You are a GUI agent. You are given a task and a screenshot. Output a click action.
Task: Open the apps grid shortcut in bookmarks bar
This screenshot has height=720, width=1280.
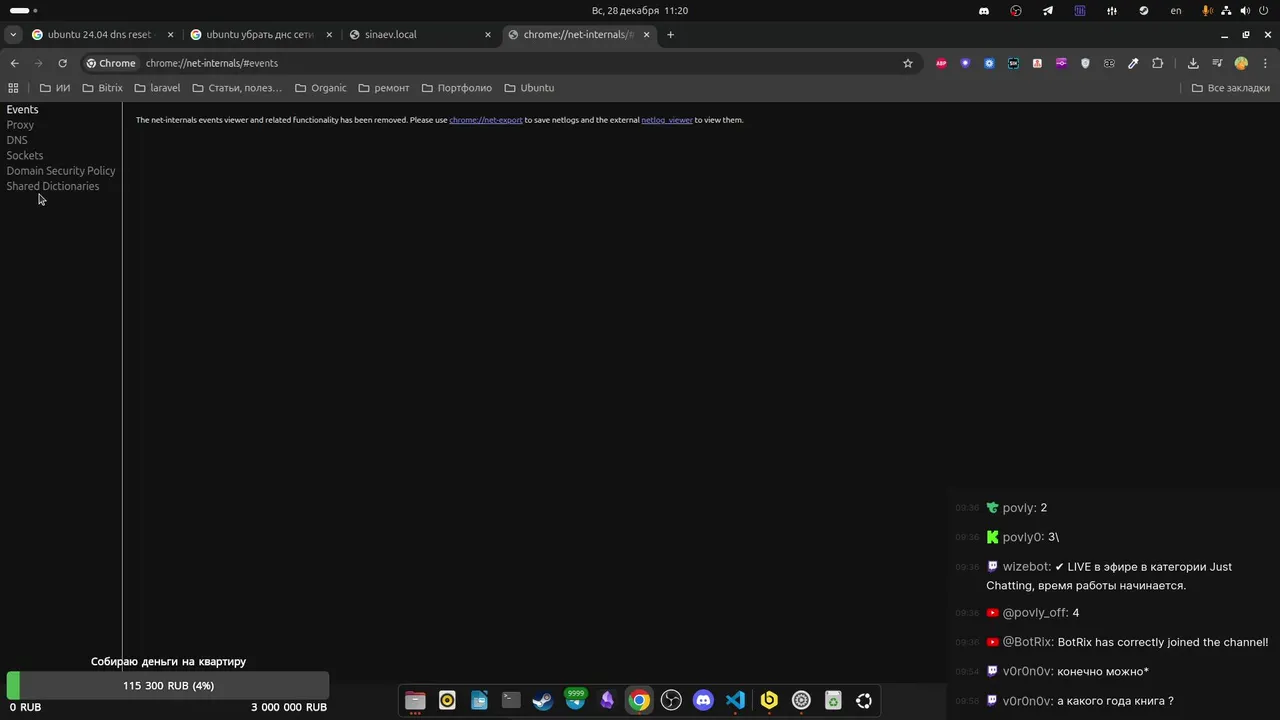(14, 88)
